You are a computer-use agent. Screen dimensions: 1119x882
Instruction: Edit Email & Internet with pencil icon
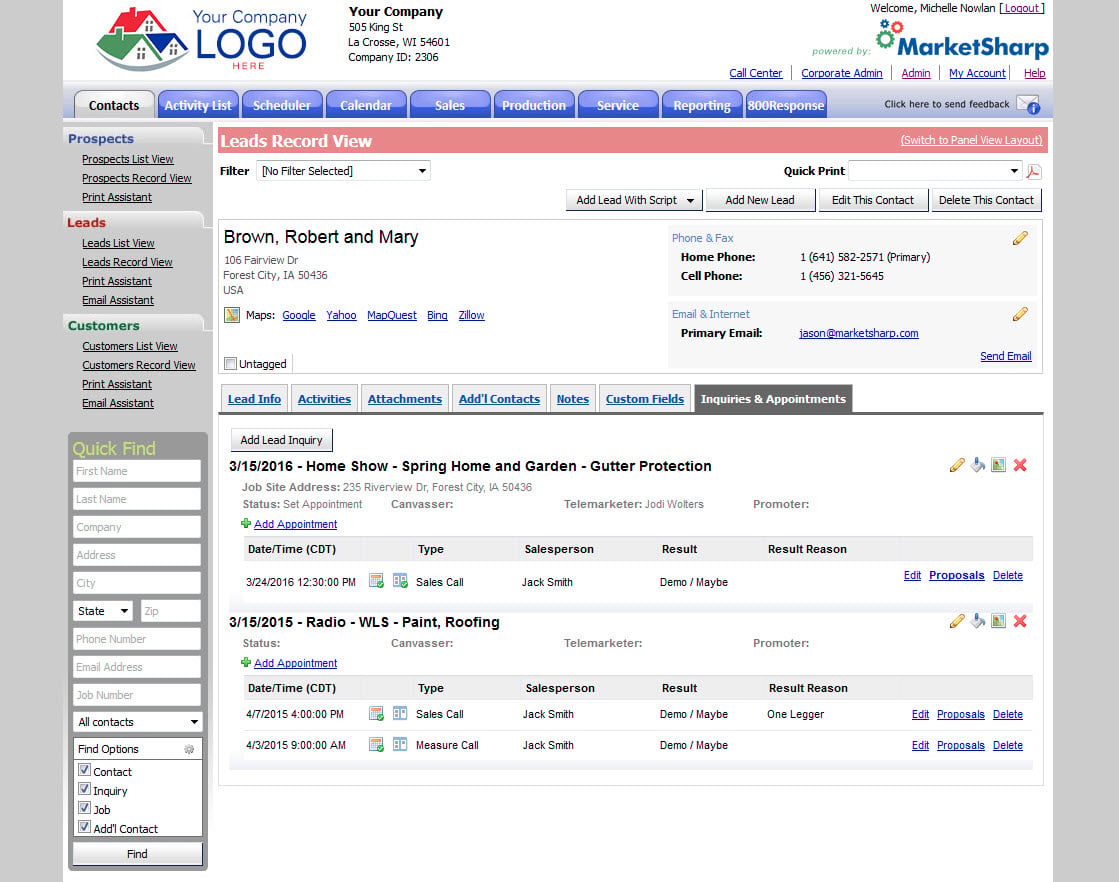coord(1020,314)
